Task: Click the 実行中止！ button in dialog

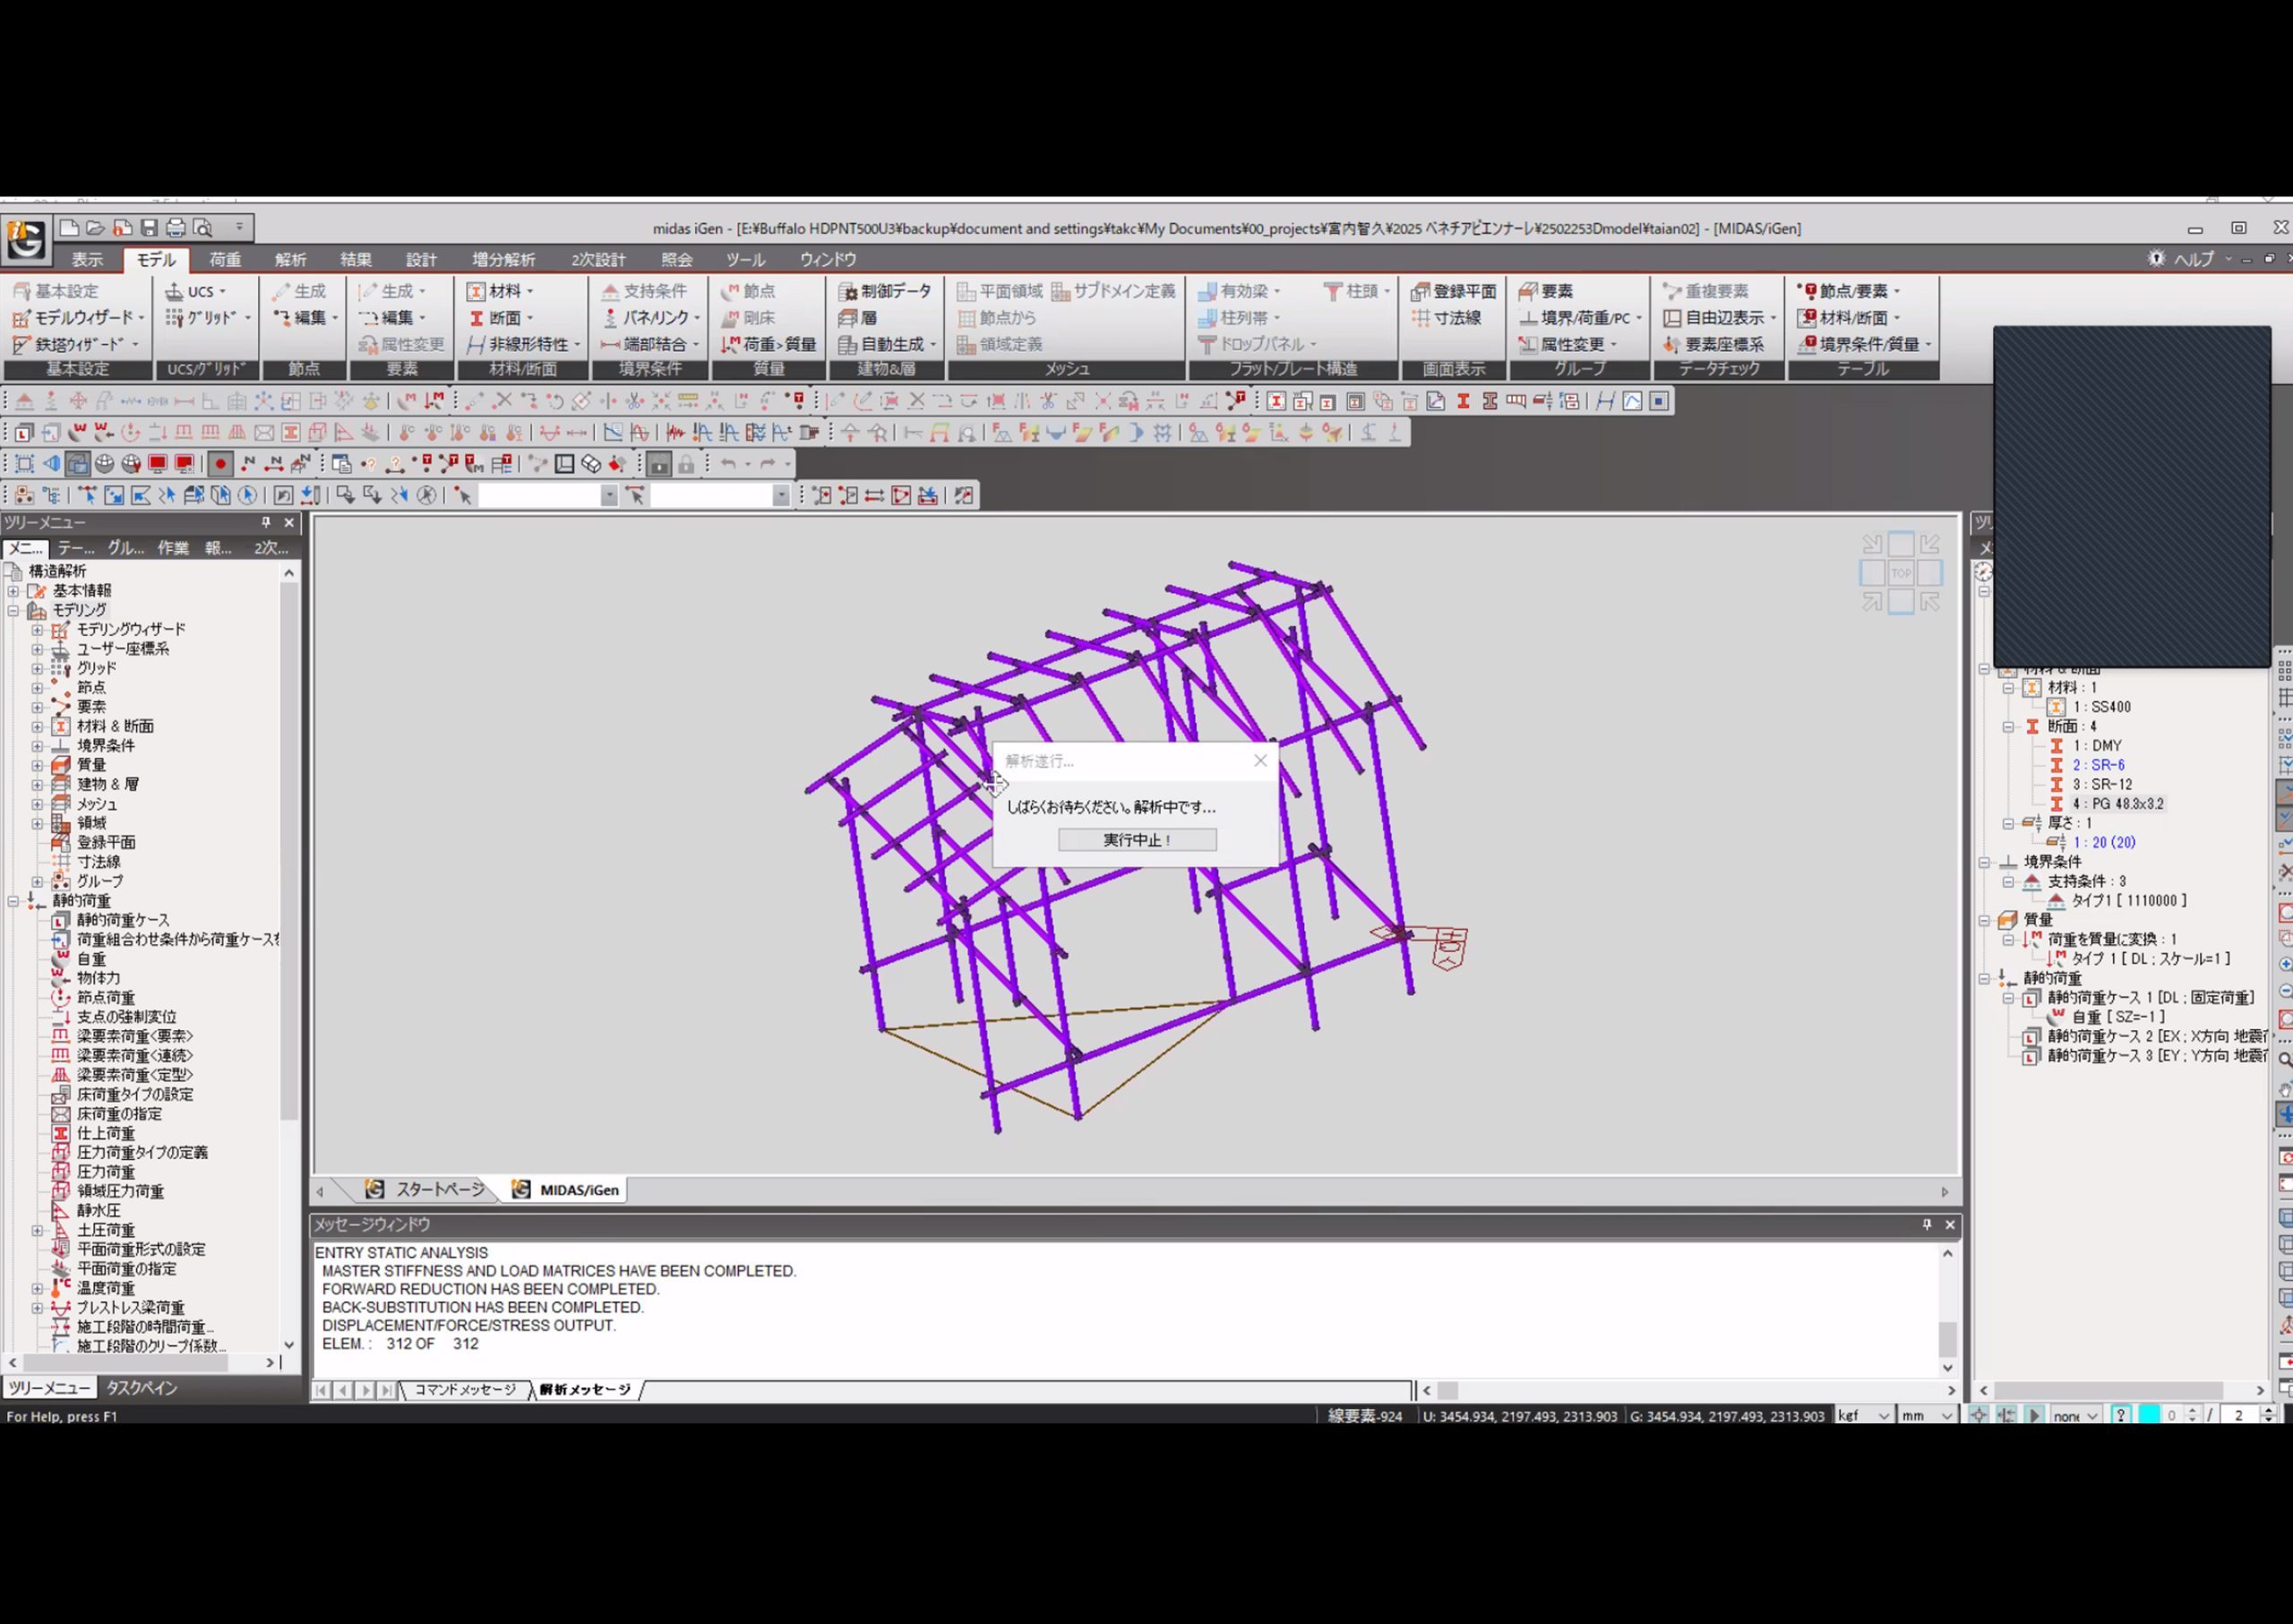Action: pos(1137,840)
